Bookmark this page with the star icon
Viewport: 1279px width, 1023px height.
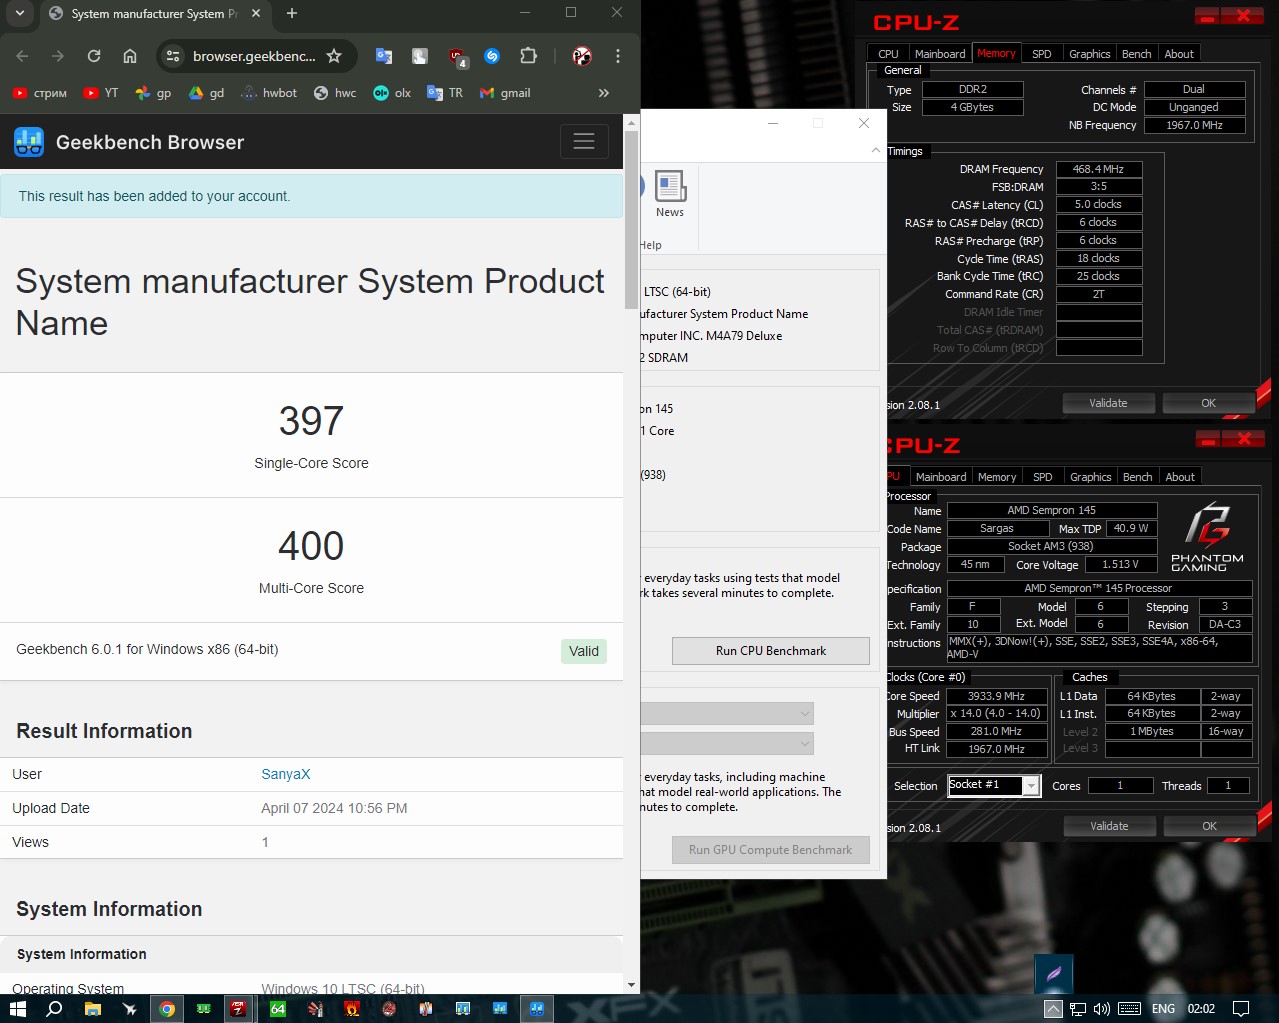(x=334, y=56)
